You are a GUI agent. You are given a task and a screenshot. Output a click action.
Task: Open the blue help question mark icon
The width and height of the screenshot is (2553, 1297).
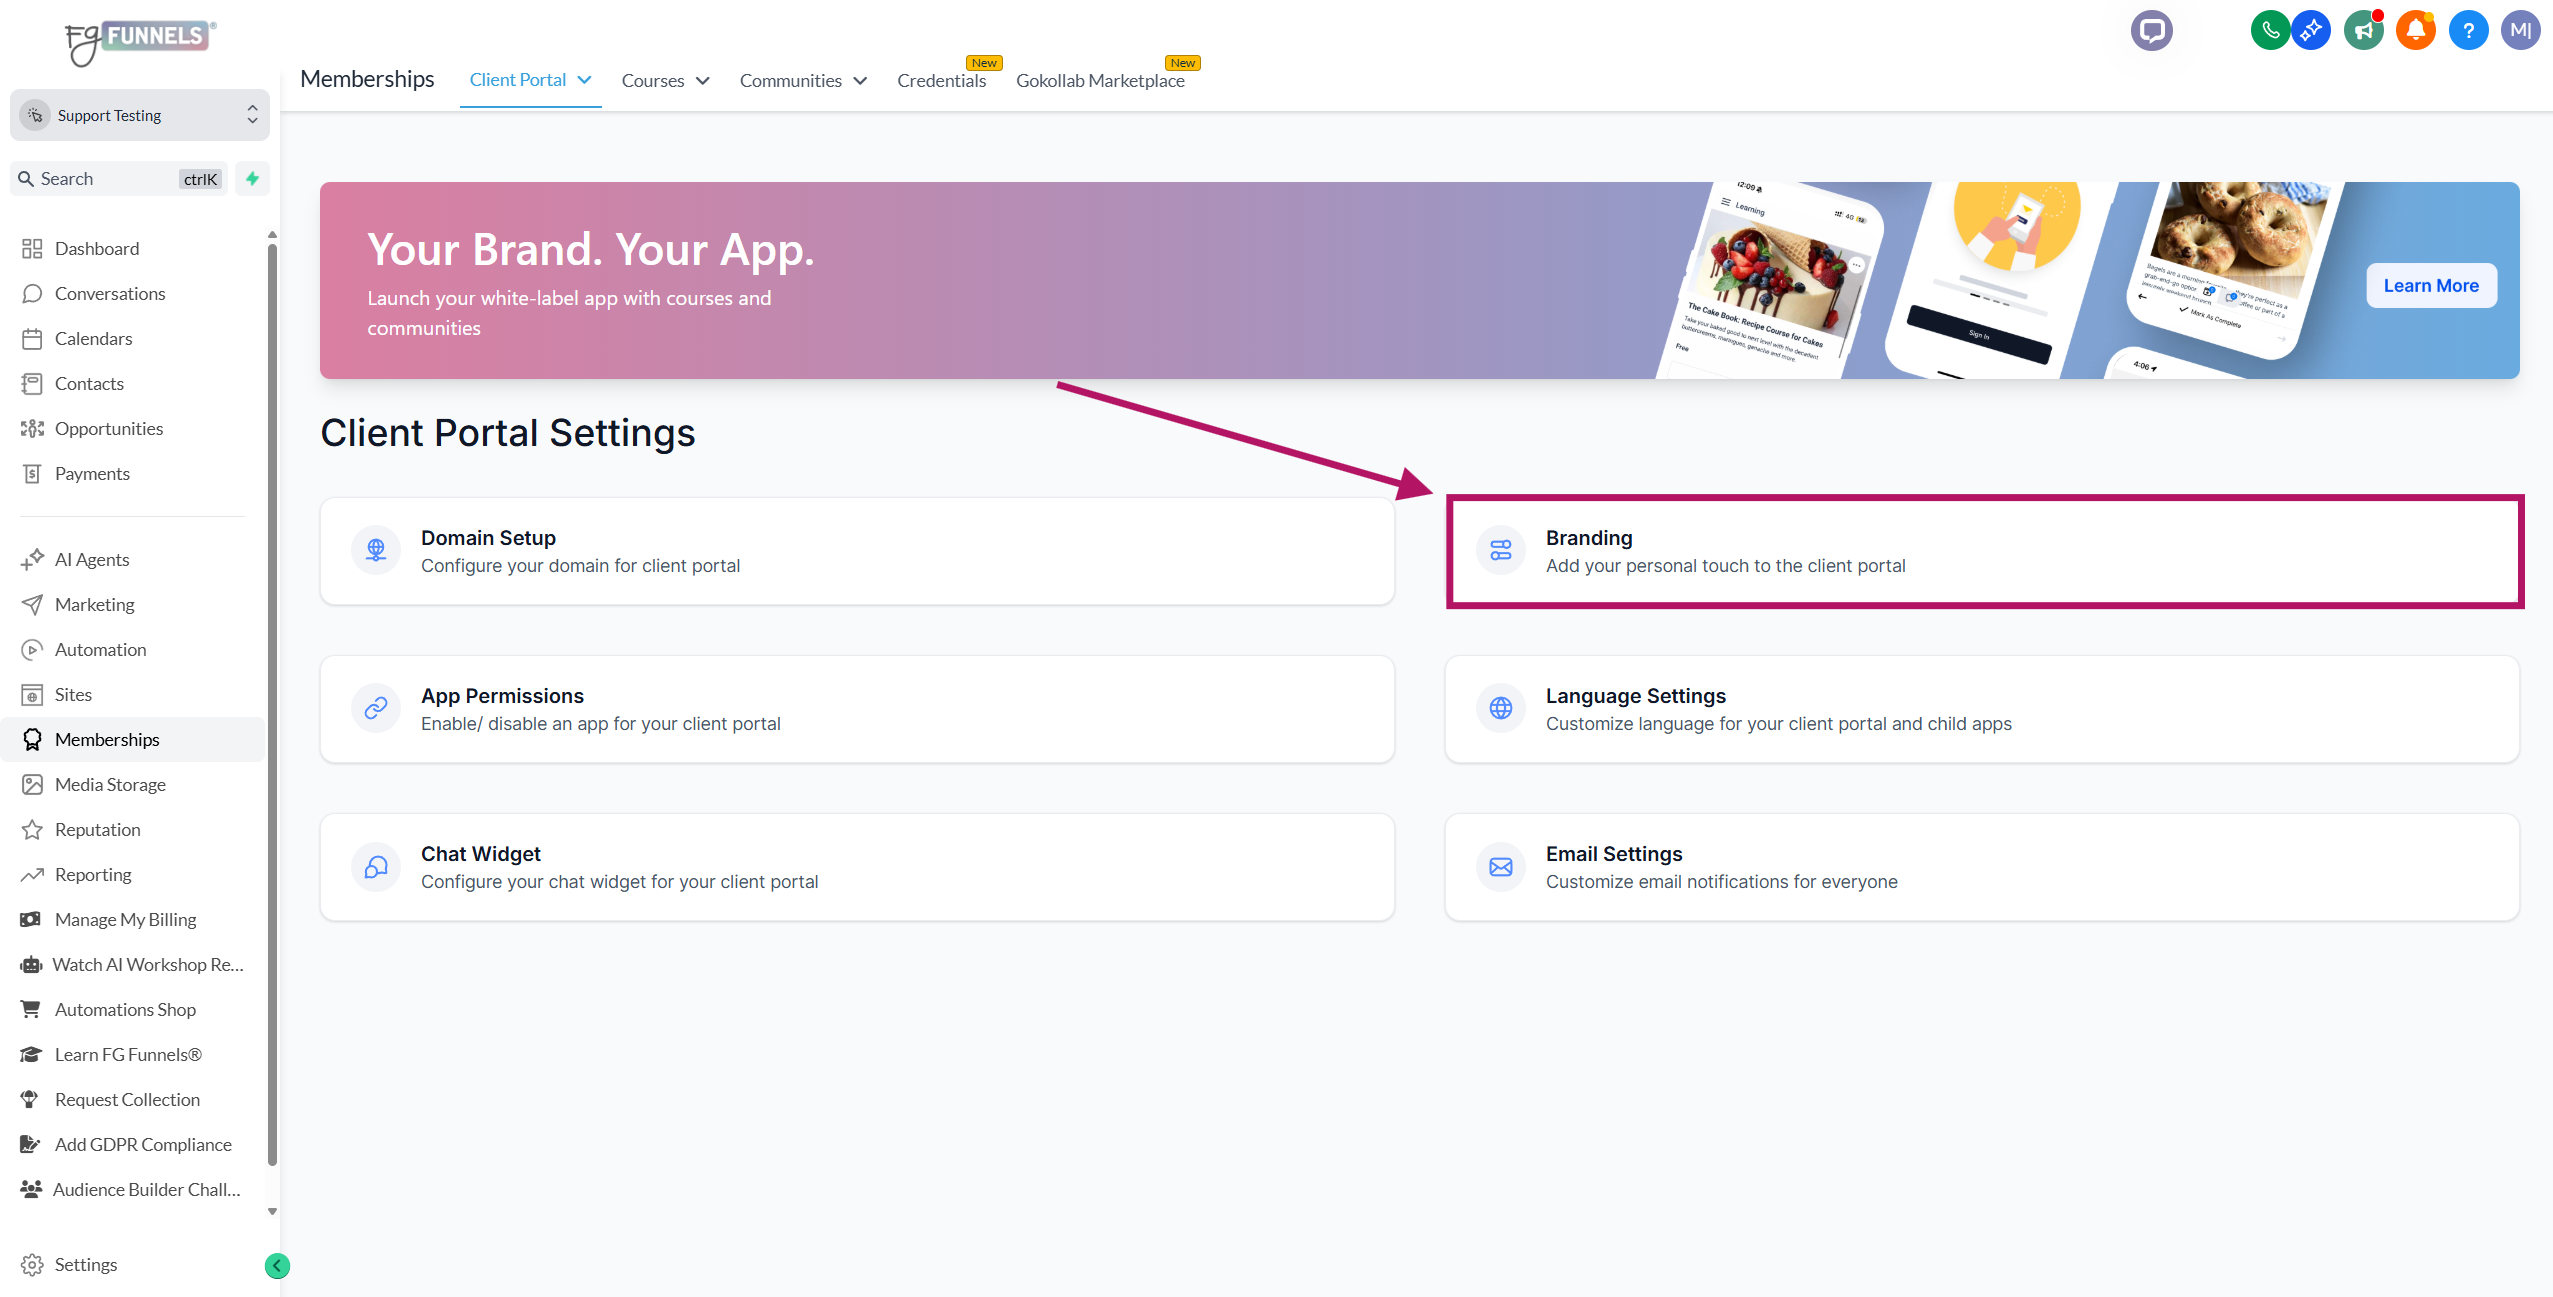pos(2467,30)
